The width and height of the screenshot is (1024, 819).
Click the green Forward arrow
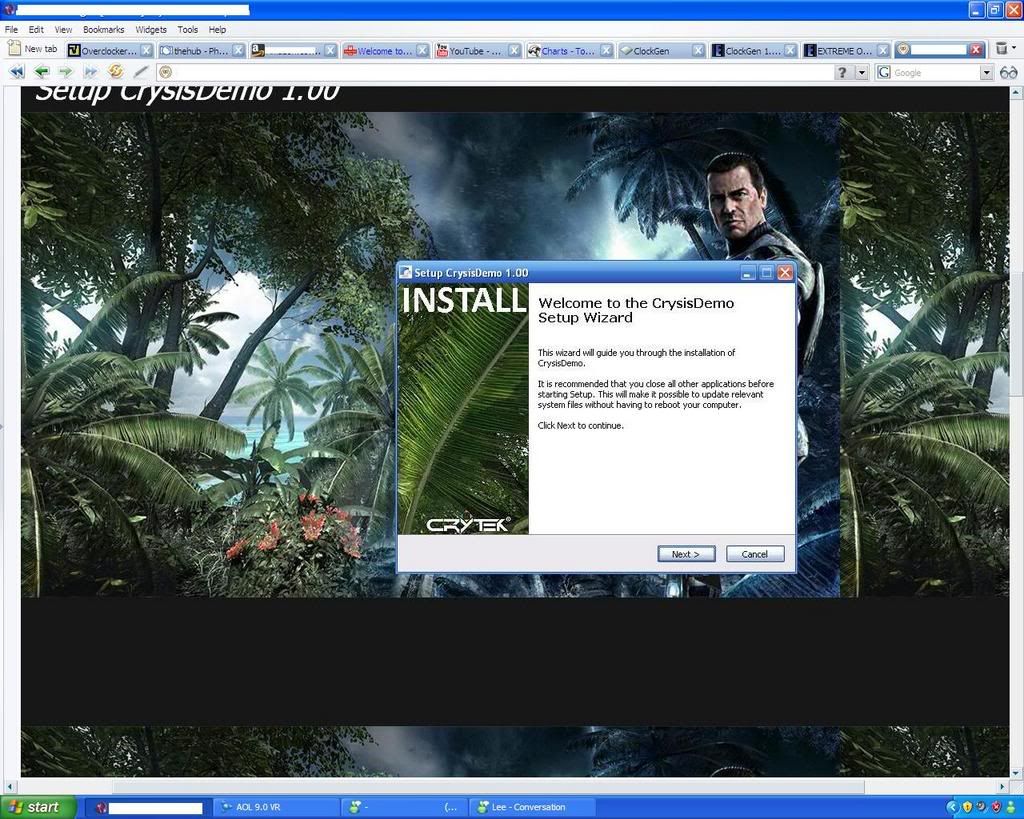point(65,72)
